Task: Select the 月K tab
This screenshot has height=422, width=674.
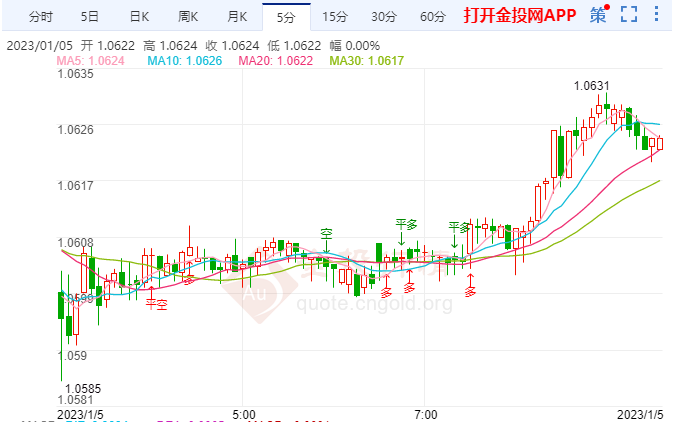Action: [x=237, y=17]
